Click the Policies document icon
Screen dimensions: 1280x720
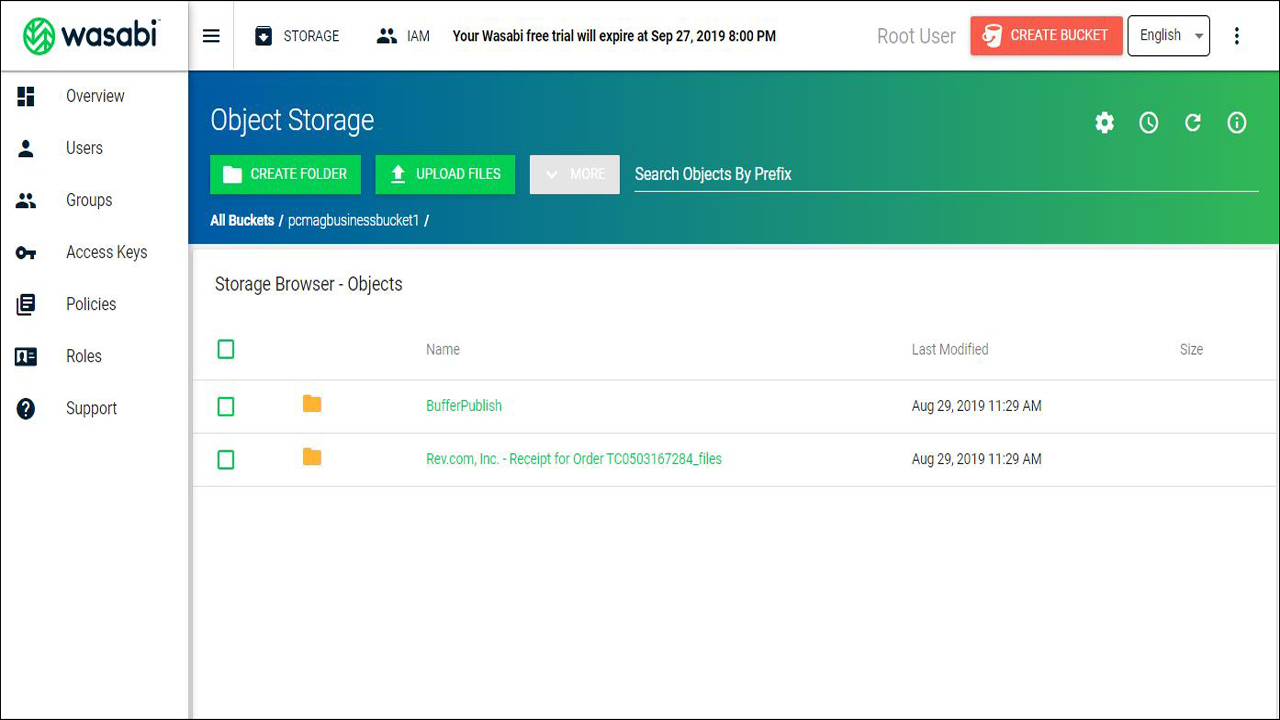(x=26, y=304)
